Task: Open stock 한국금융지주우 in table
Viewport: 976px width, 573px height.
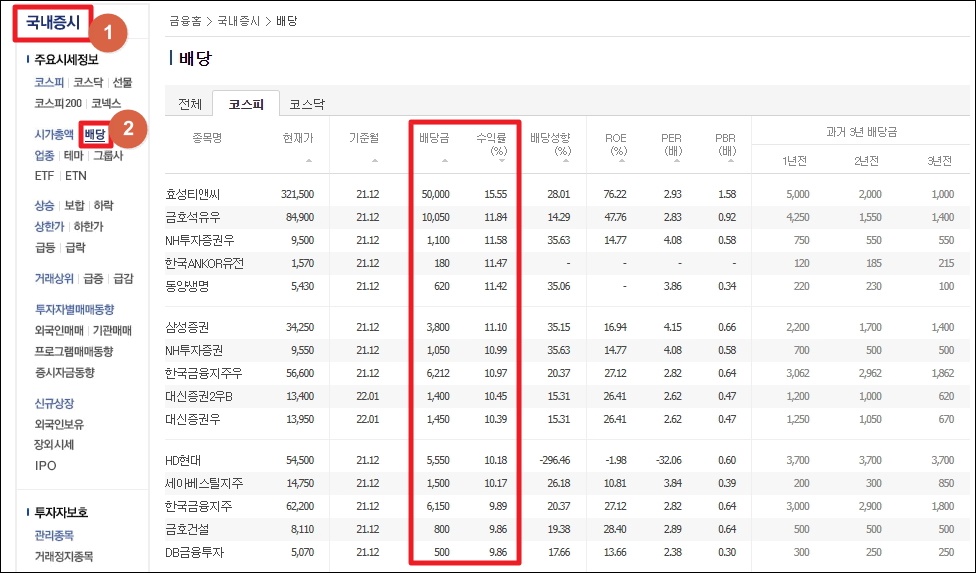Action: 204,373
